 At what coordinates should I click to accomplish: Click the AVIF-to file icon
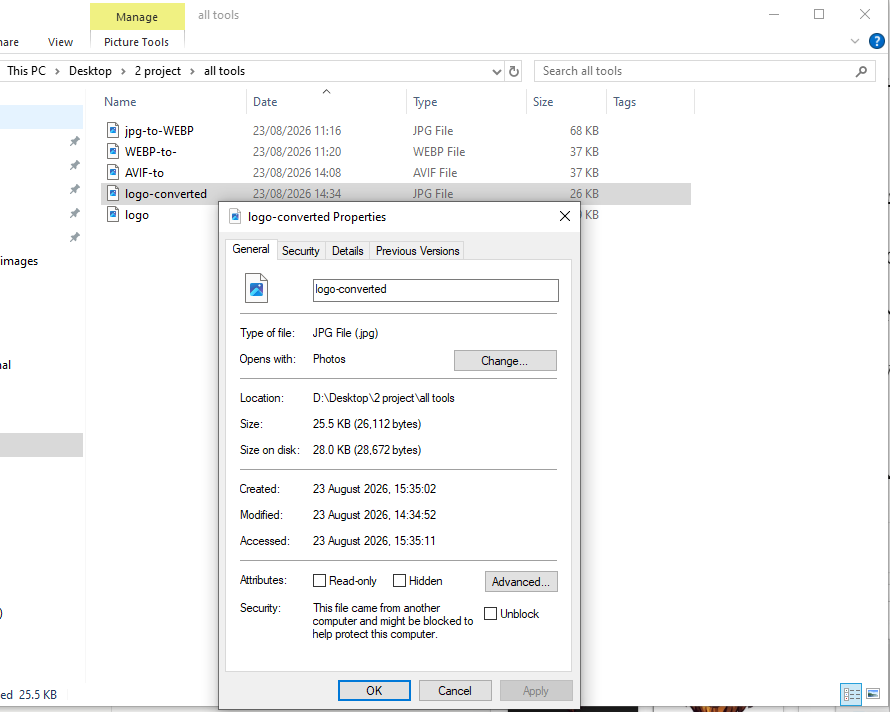point(113,173)
